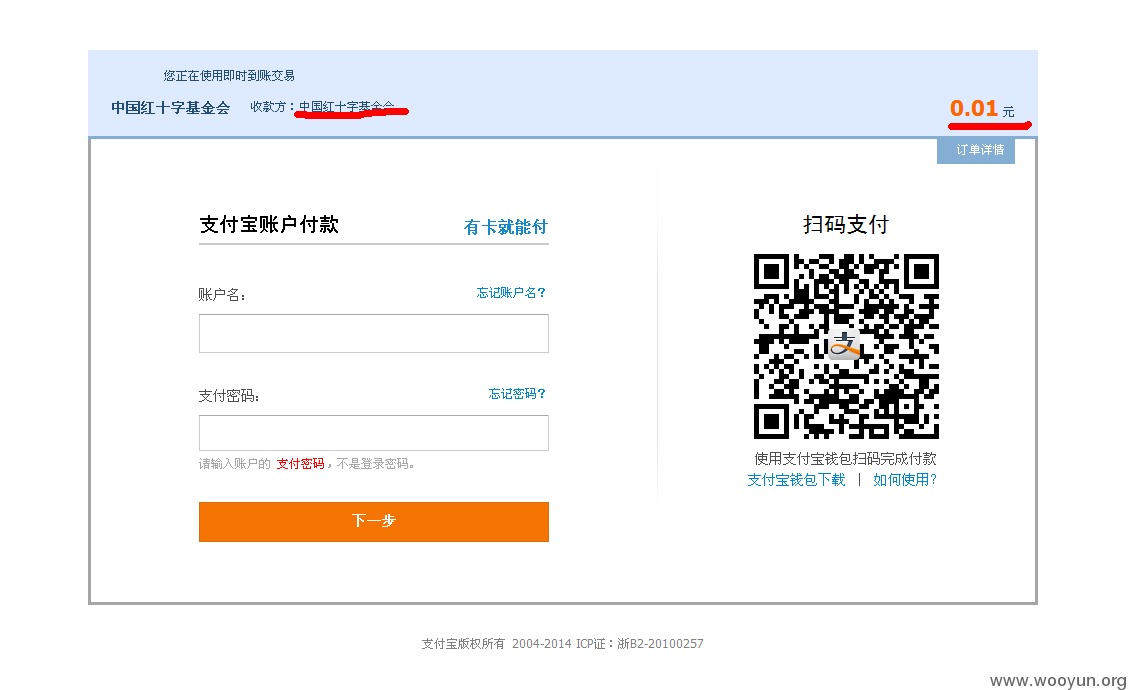Click the 扫码支付 heading text
This screenshot has height=690, width=1128.
pyautogui.click(x=846, y=224)
